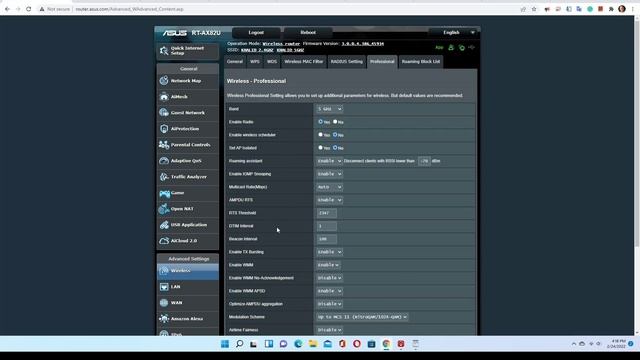
Task: Open the Open NAT sidebar icon
Action: [164, 209]
